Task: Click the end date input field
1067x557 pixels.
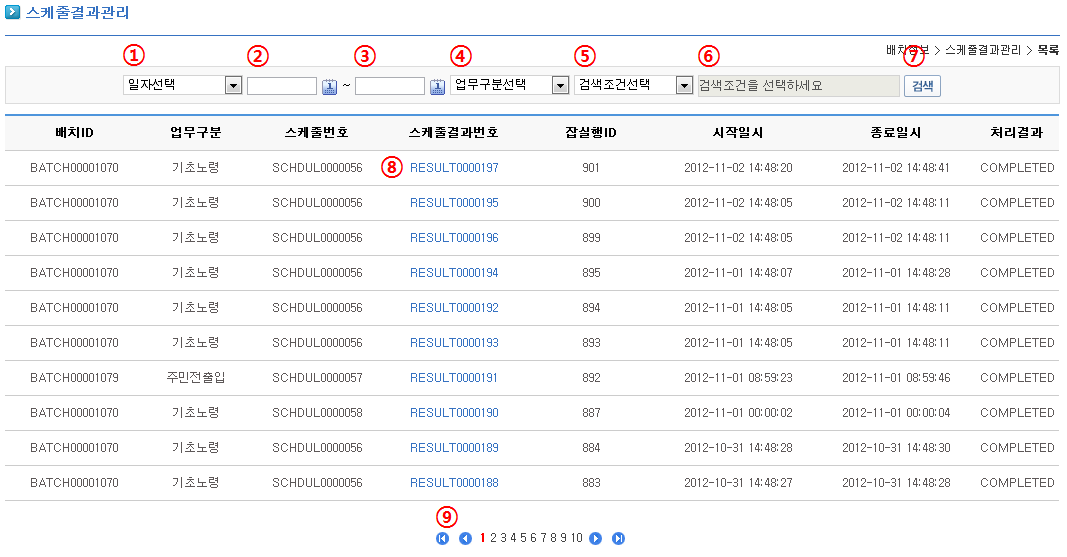Action: (x=390, y=86)
